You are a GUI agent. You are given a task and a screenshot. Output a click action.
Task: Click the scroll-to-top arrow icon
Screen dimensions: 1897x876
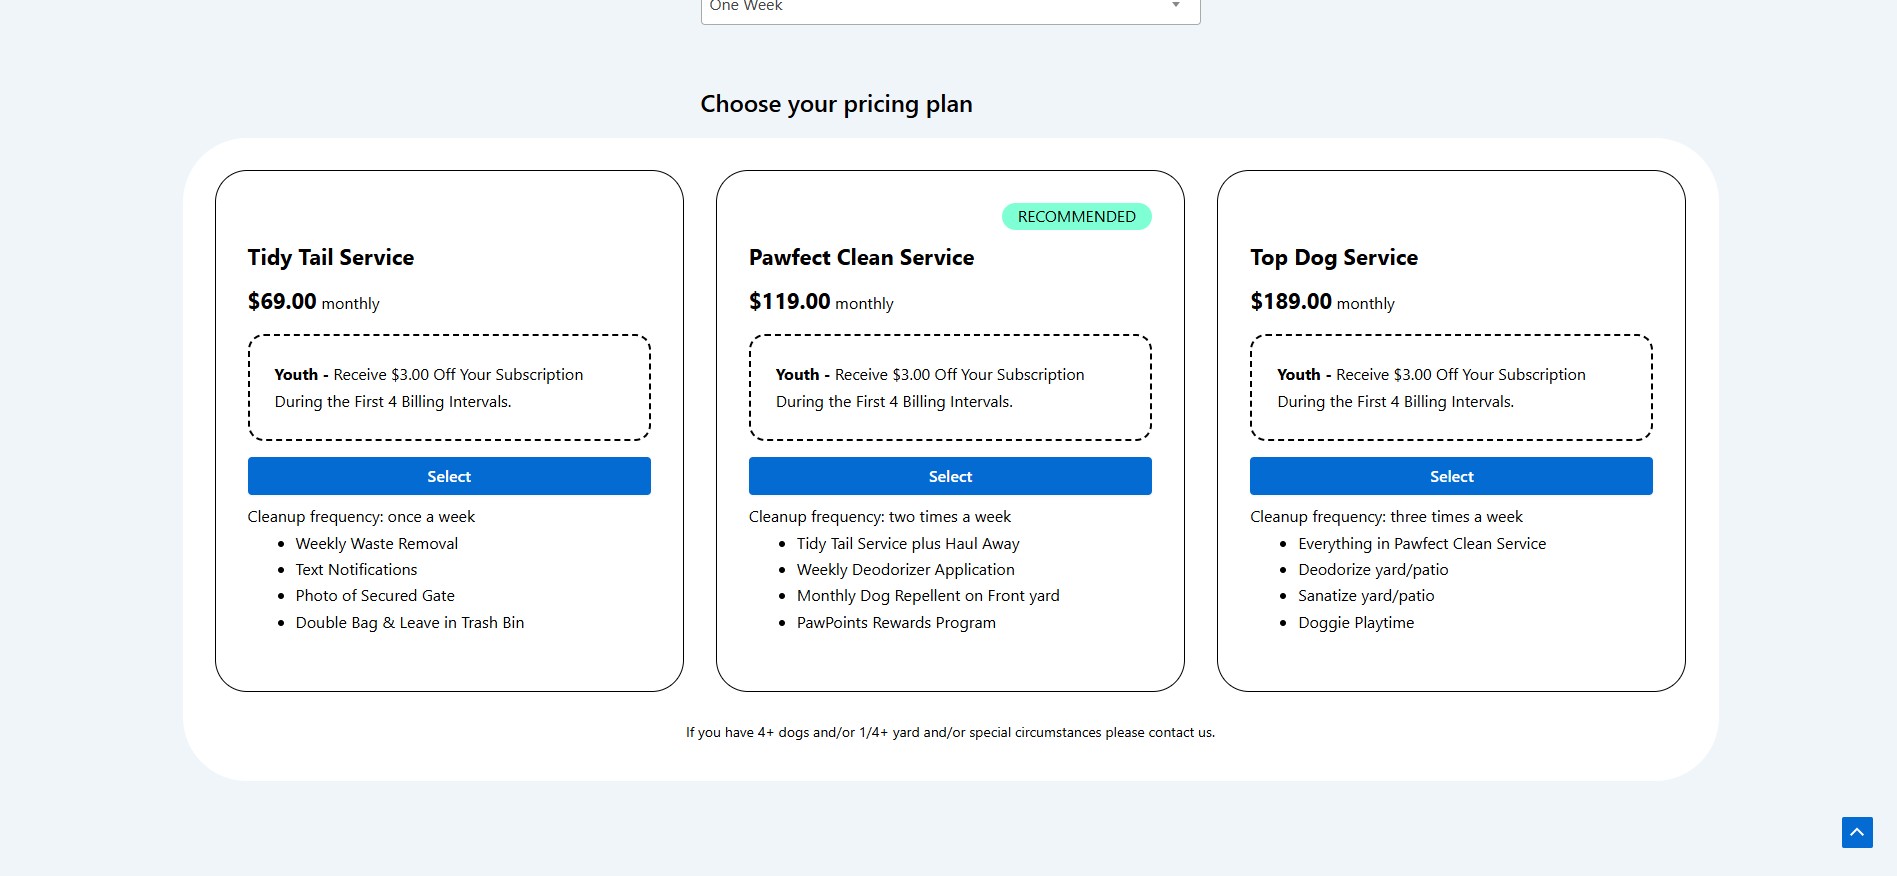[1857, 832]
